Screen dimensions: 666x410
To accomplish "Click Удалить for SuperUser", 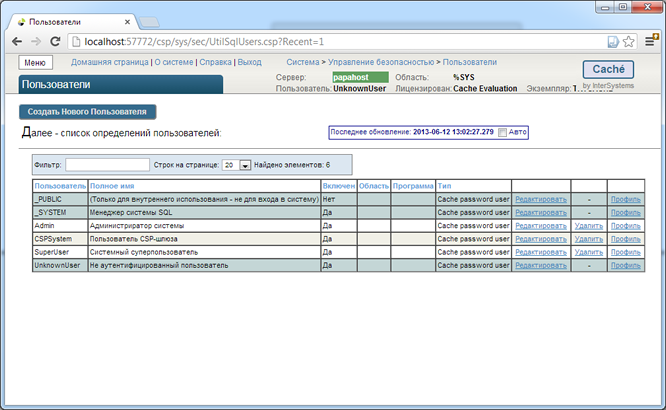I will click(589, 252).
